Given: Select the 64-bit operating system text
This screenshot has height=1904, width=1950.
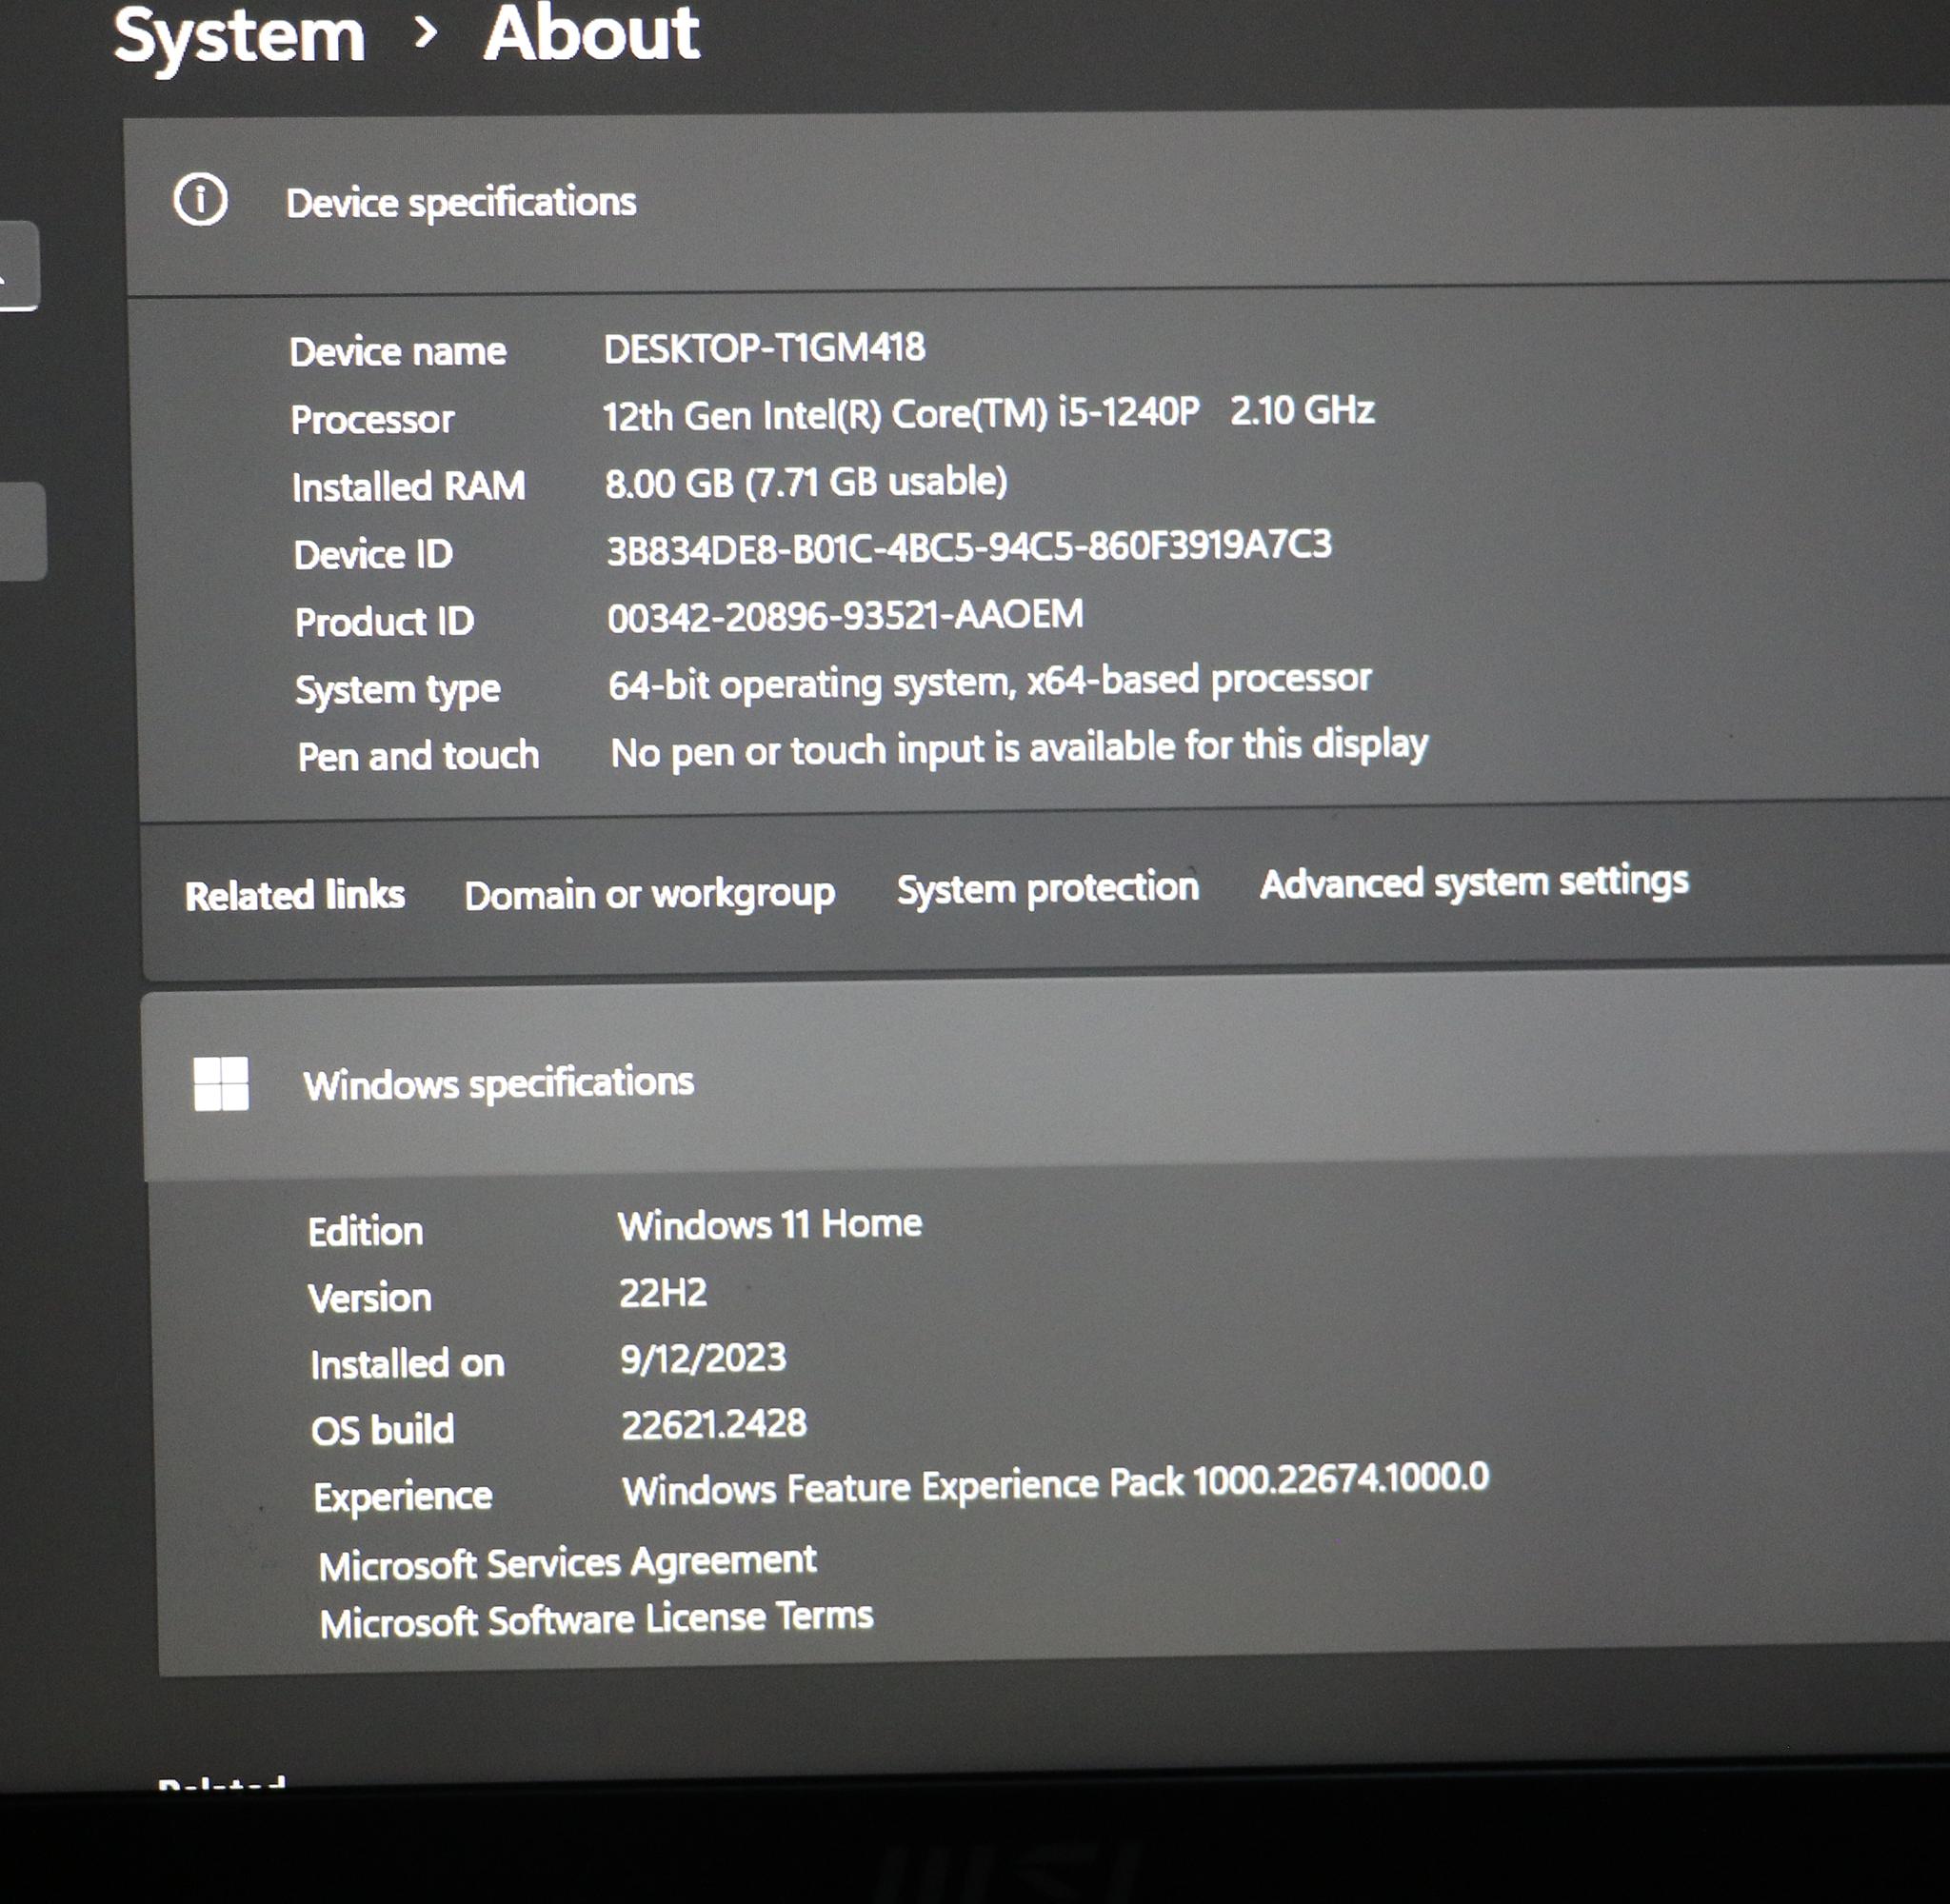Looking at the screenshot, I should 990,682.
